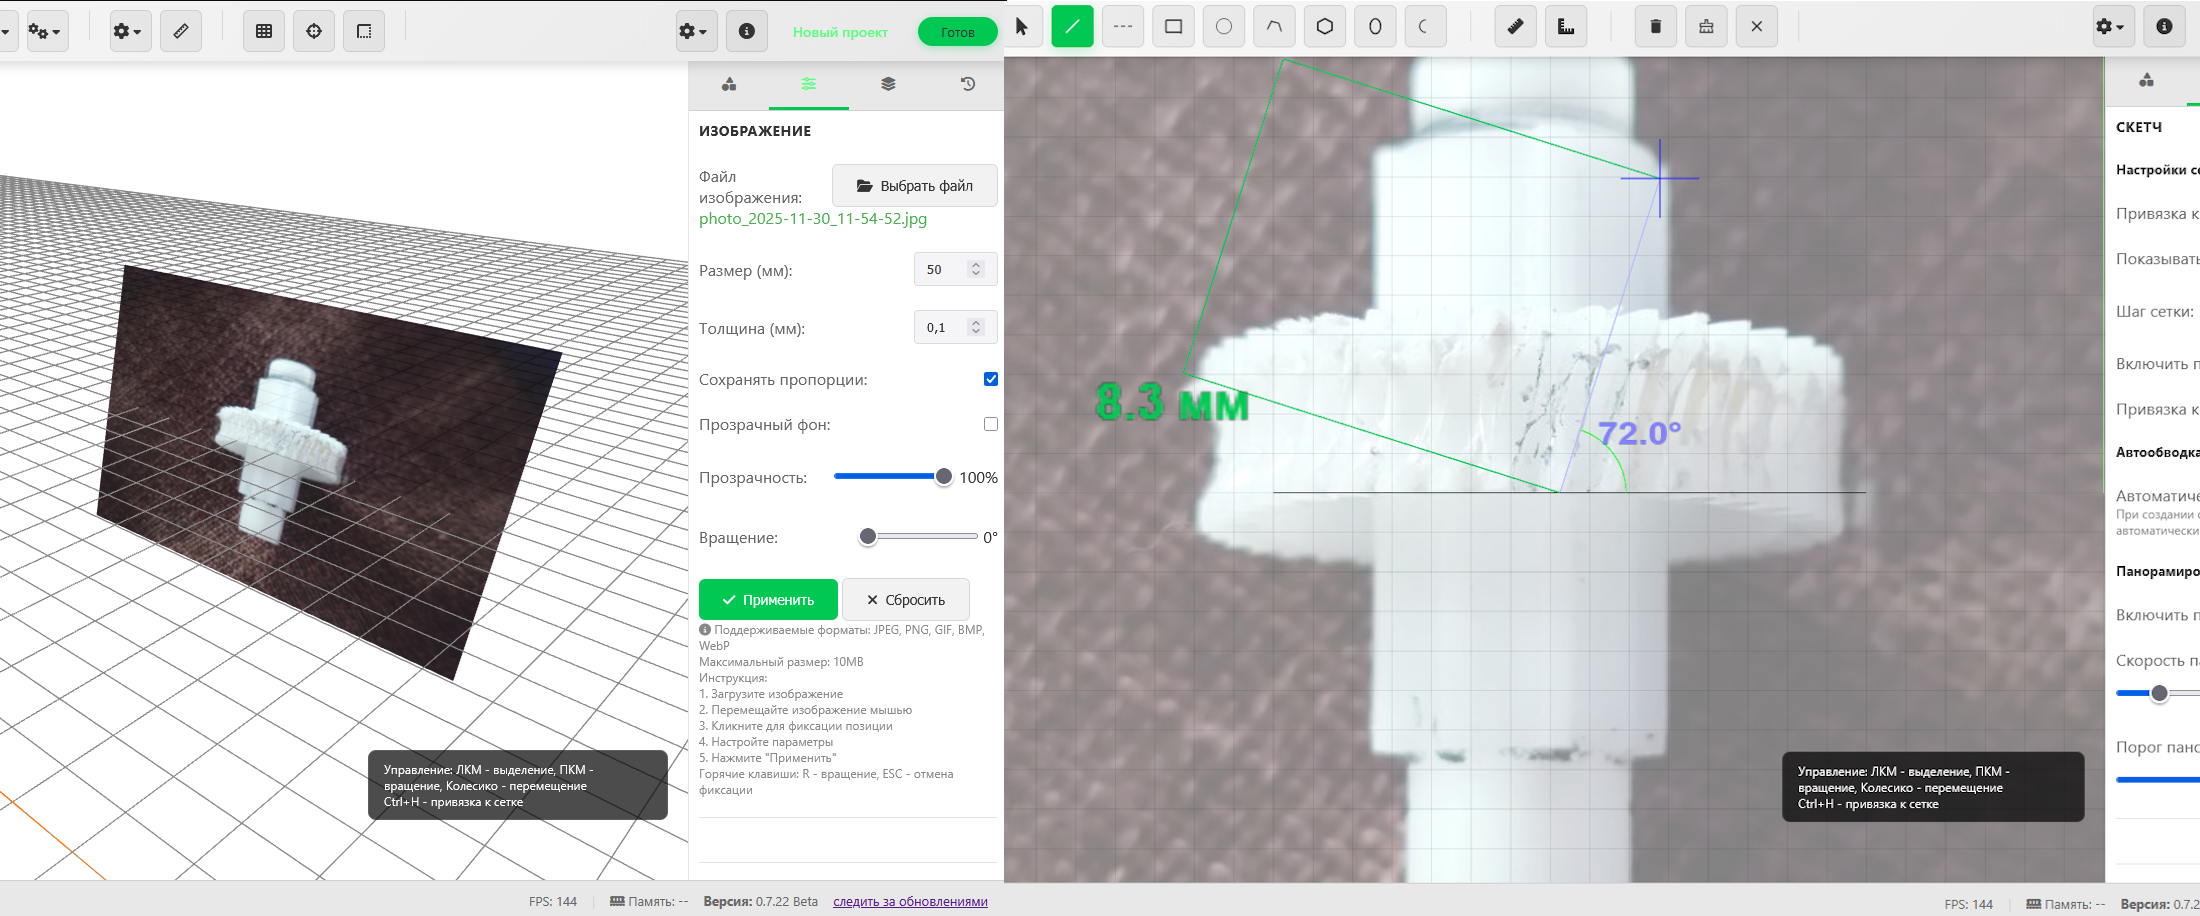Uncheck the 'Сохранять пропорции' checkbox

coord(990,379)
